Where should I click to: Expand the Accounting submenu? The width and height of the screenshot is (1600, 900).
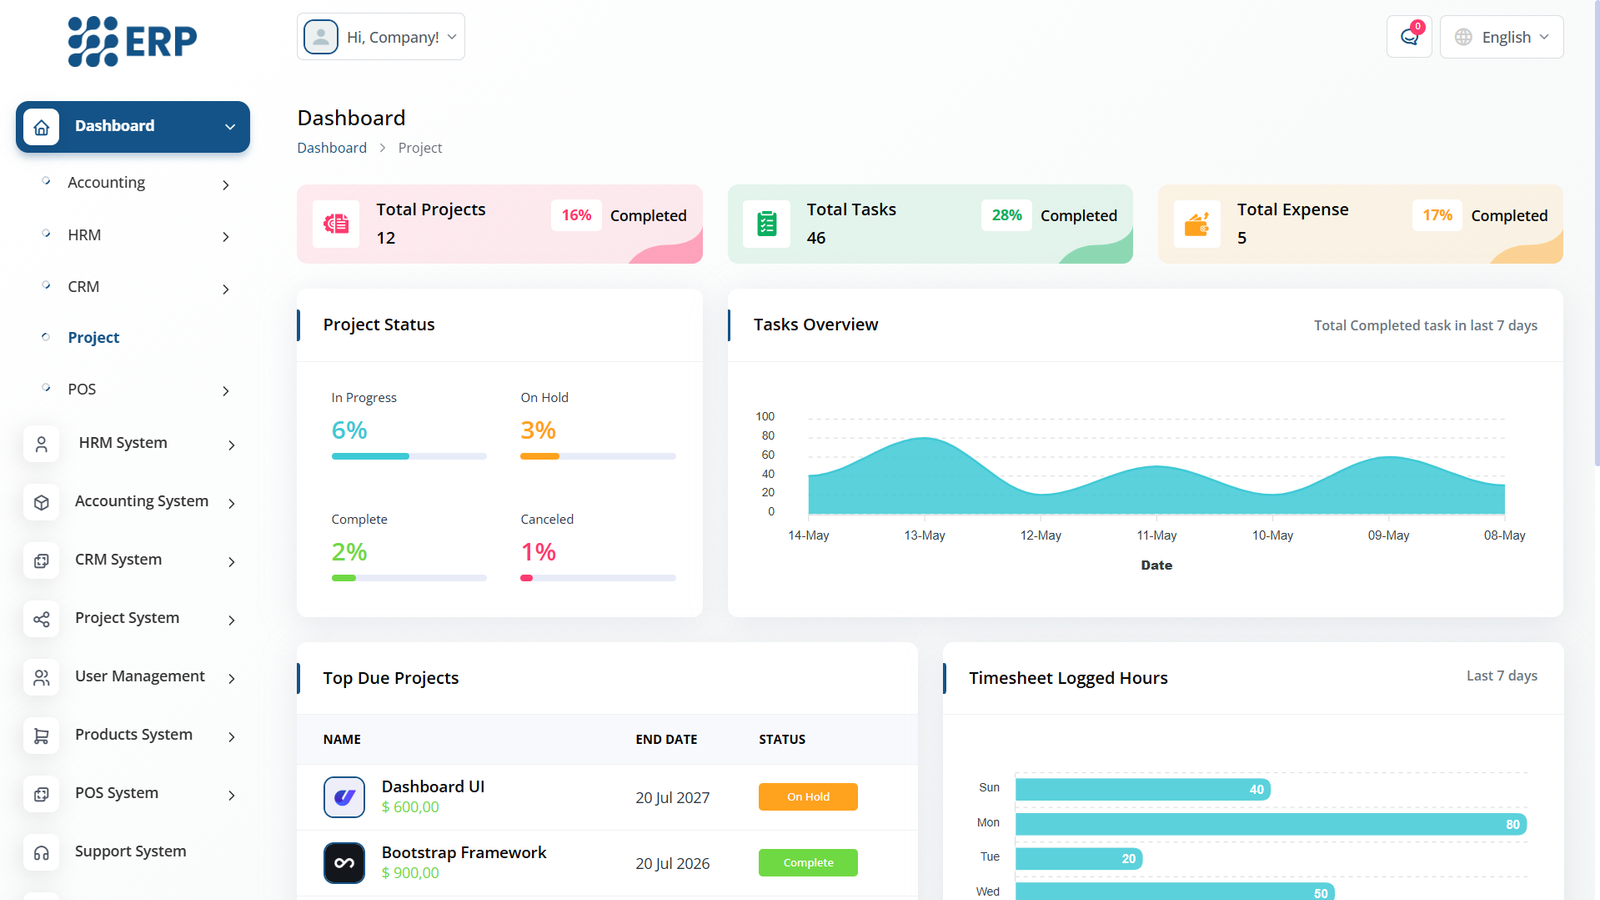pos(133,183)
